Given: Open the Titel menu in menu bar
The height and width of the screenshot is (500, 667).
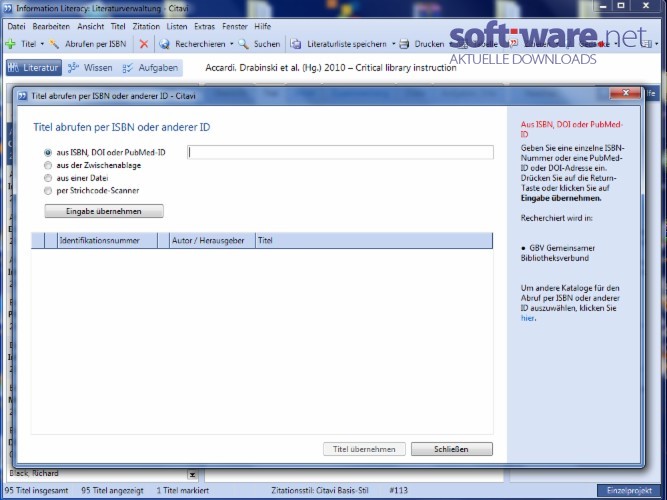Looking at the screenshot, I should point(118,26).
